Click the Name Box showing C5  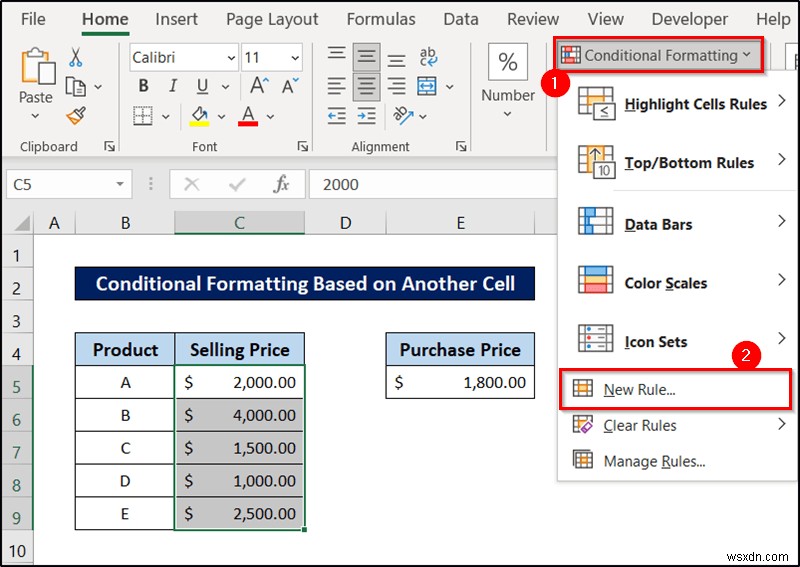69,184
